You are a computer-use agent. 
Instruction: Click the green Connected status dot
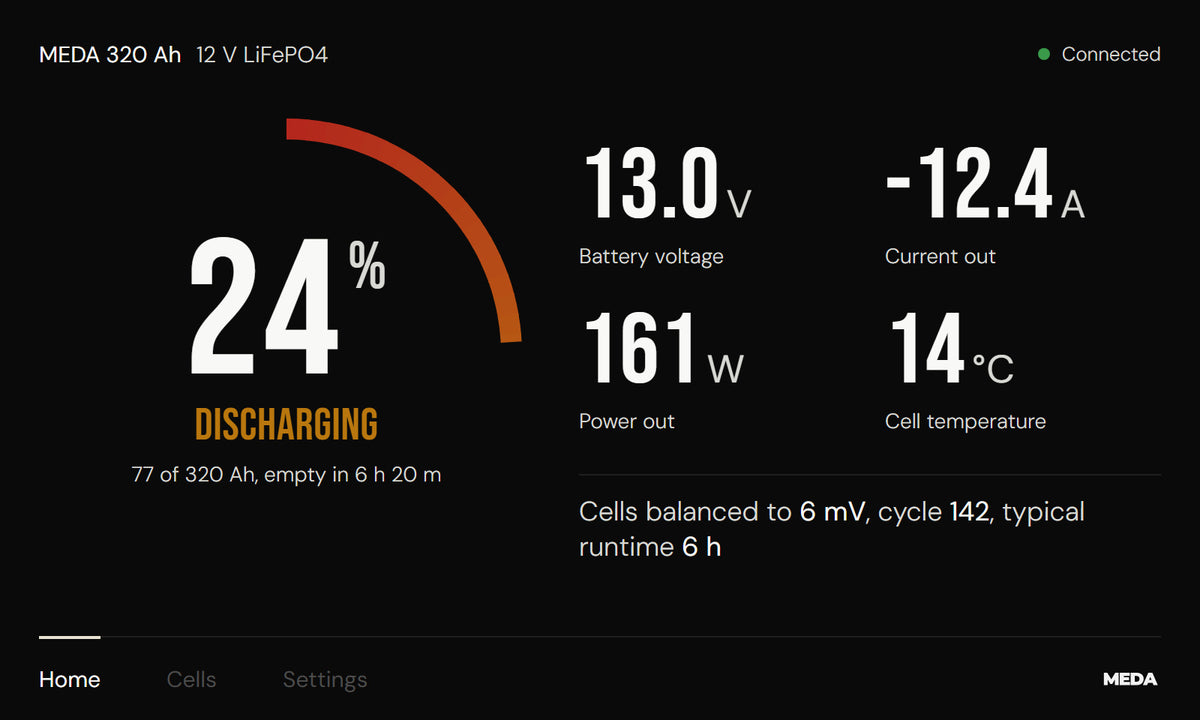[x=1044, y=55]
